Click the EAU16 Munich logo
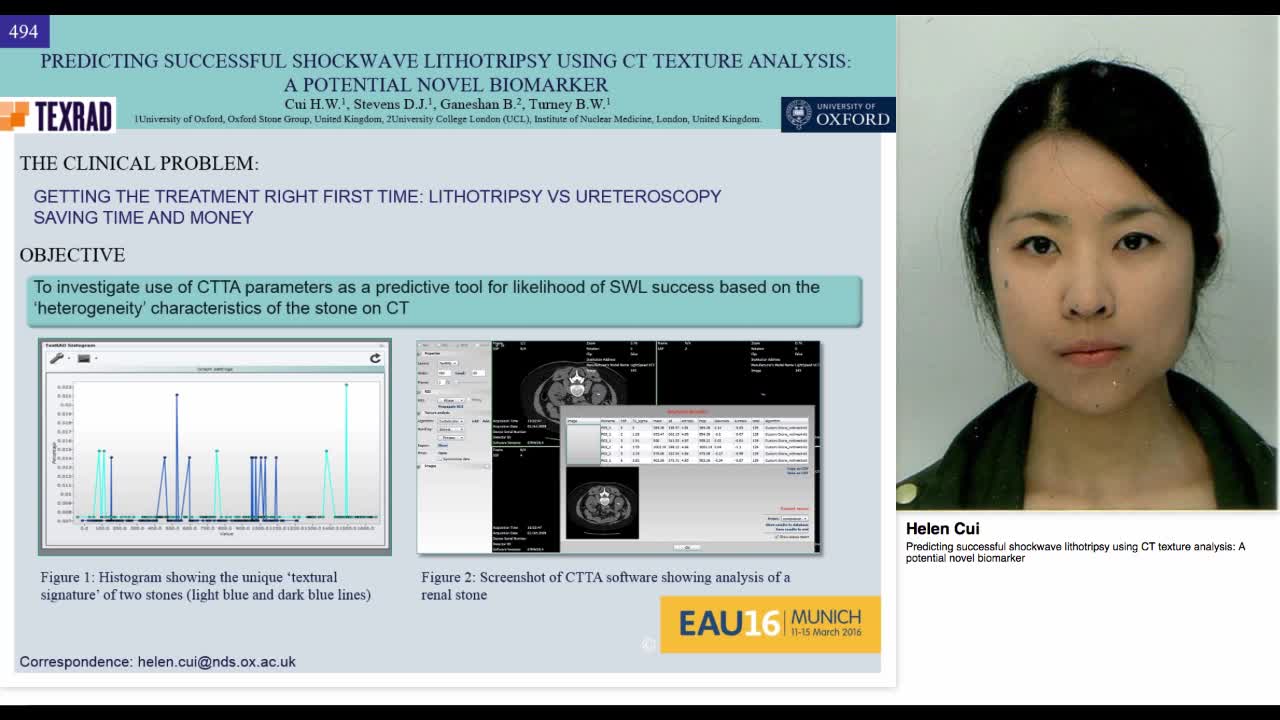Screen dimensions: 1280x720 pos(768,624)
